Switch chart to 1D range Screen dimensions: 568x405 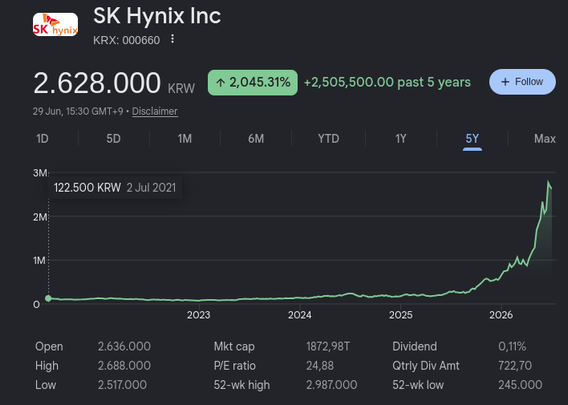coord(42,139)
